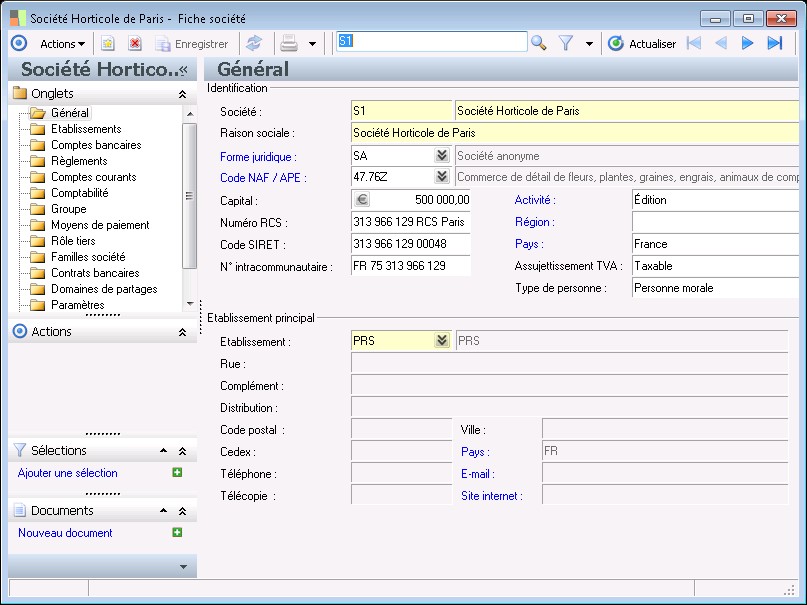The image size is (807, 605).
Task: Click the printer icon
Action: [289, 43]
